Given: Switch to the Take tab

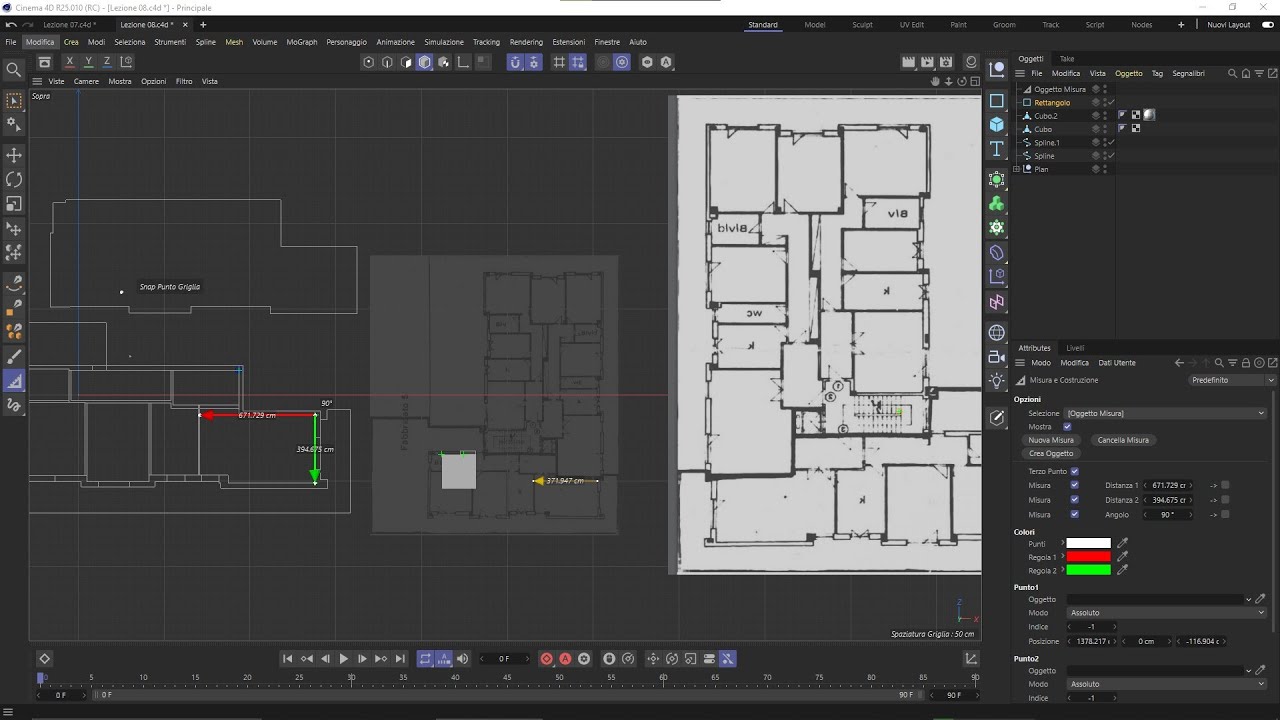Looking at the screenshot, I should 1067,59.
